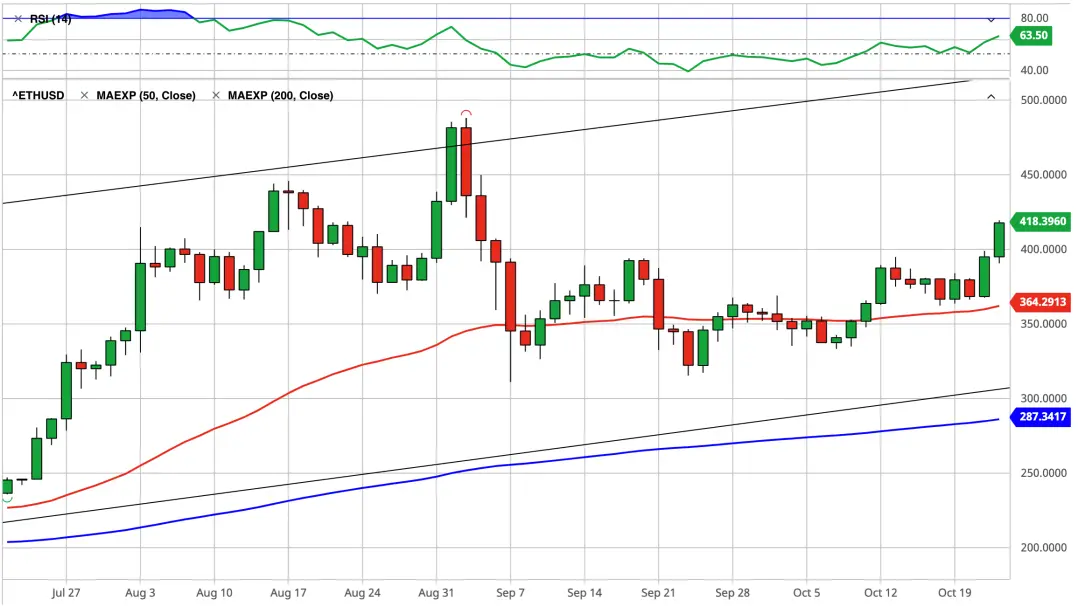Click the ^ETHUSD symbol label
The height and width of the screenshot is (606, 1078).
click(x=38, y=96)
